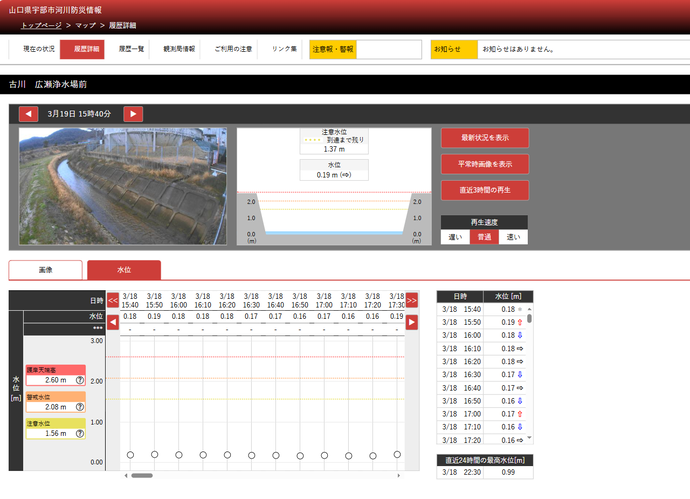This screenshot has width=690, height=499.
Task: Open help icon for 2.08 m warning level
Action: click(79, 407)
